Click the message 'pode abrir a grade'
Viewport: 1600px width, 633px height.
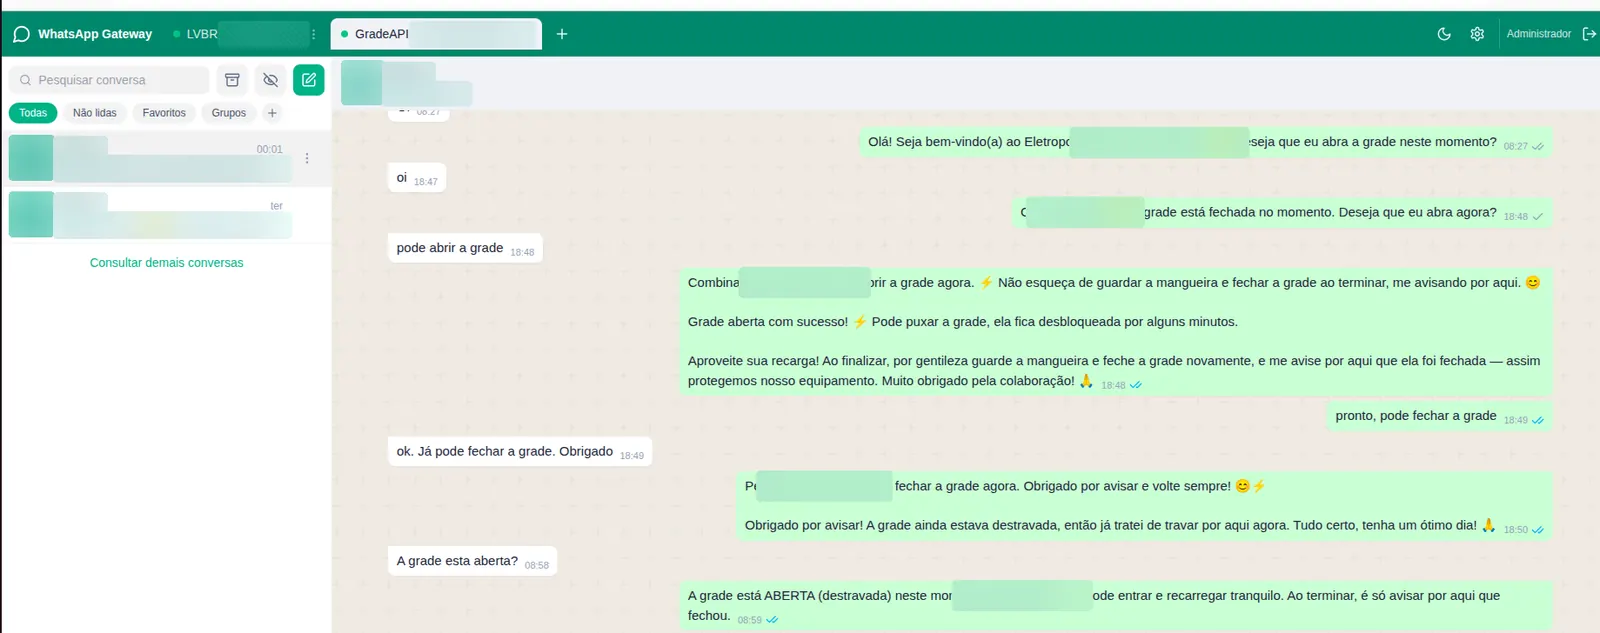tap(465, 248)
